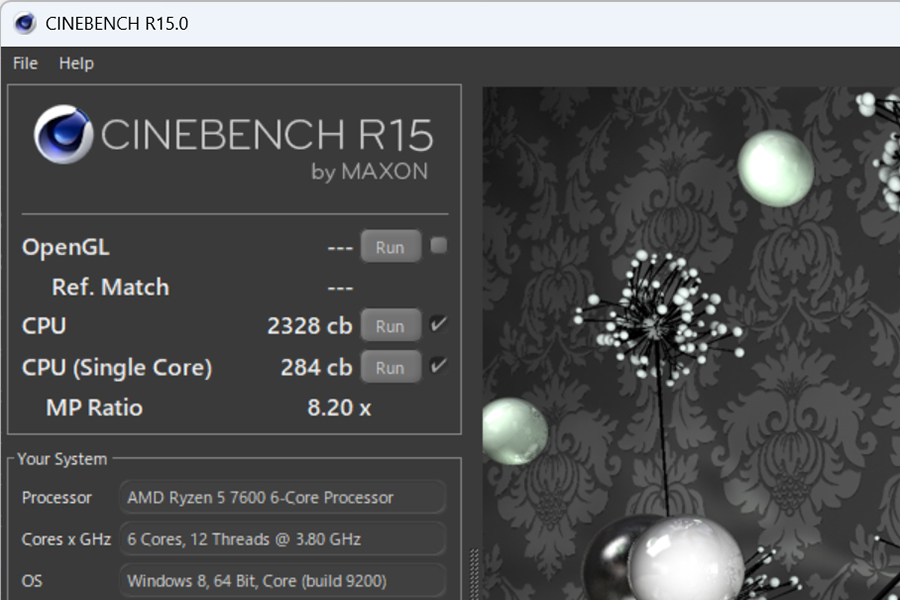Uncheck the CPU test checkbox
Image resolution: width=900 pixels, height=600 pixels.
439,324
